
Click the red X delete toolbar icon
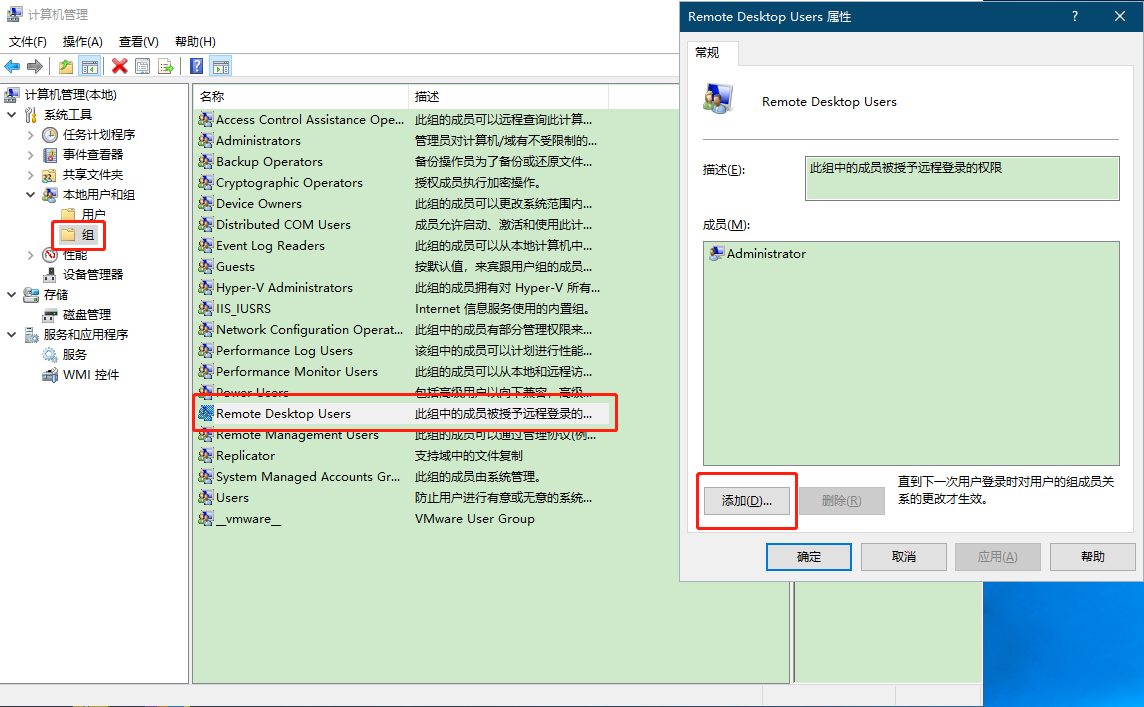click(x=119, y=66)
